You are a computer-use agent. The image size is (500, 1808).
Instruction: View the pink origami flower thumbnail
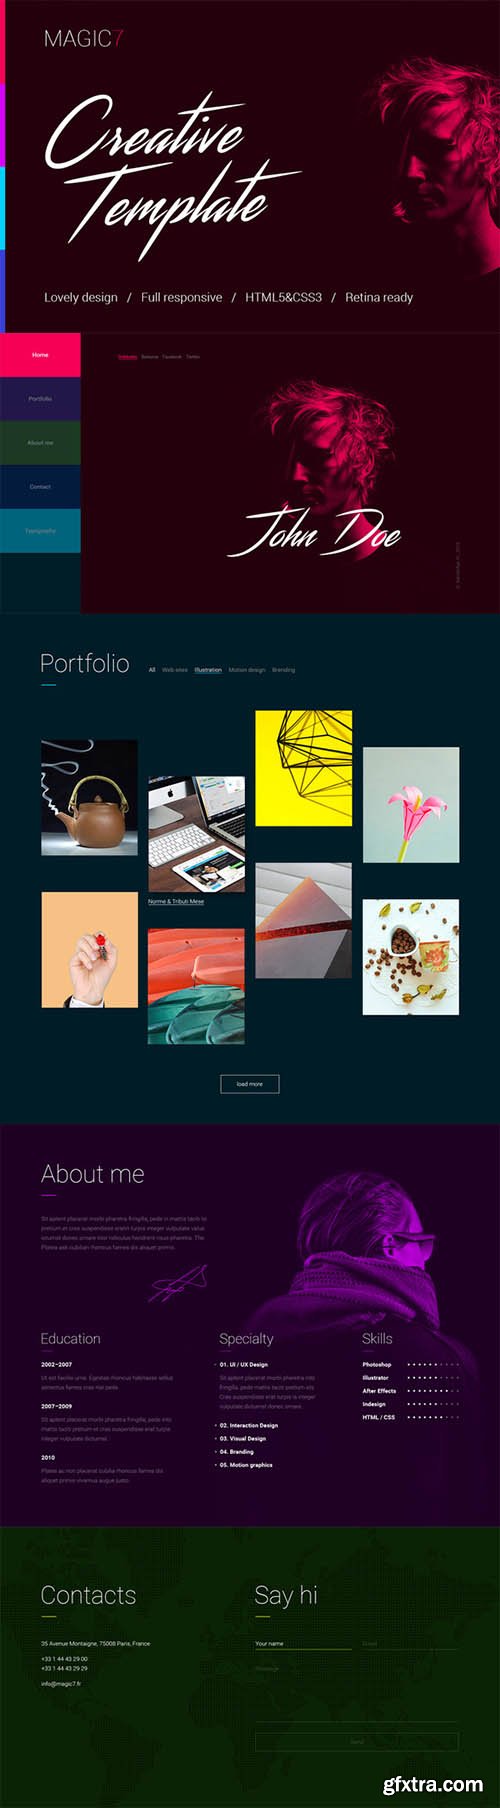pyautogui.click(x=411, y=804)
